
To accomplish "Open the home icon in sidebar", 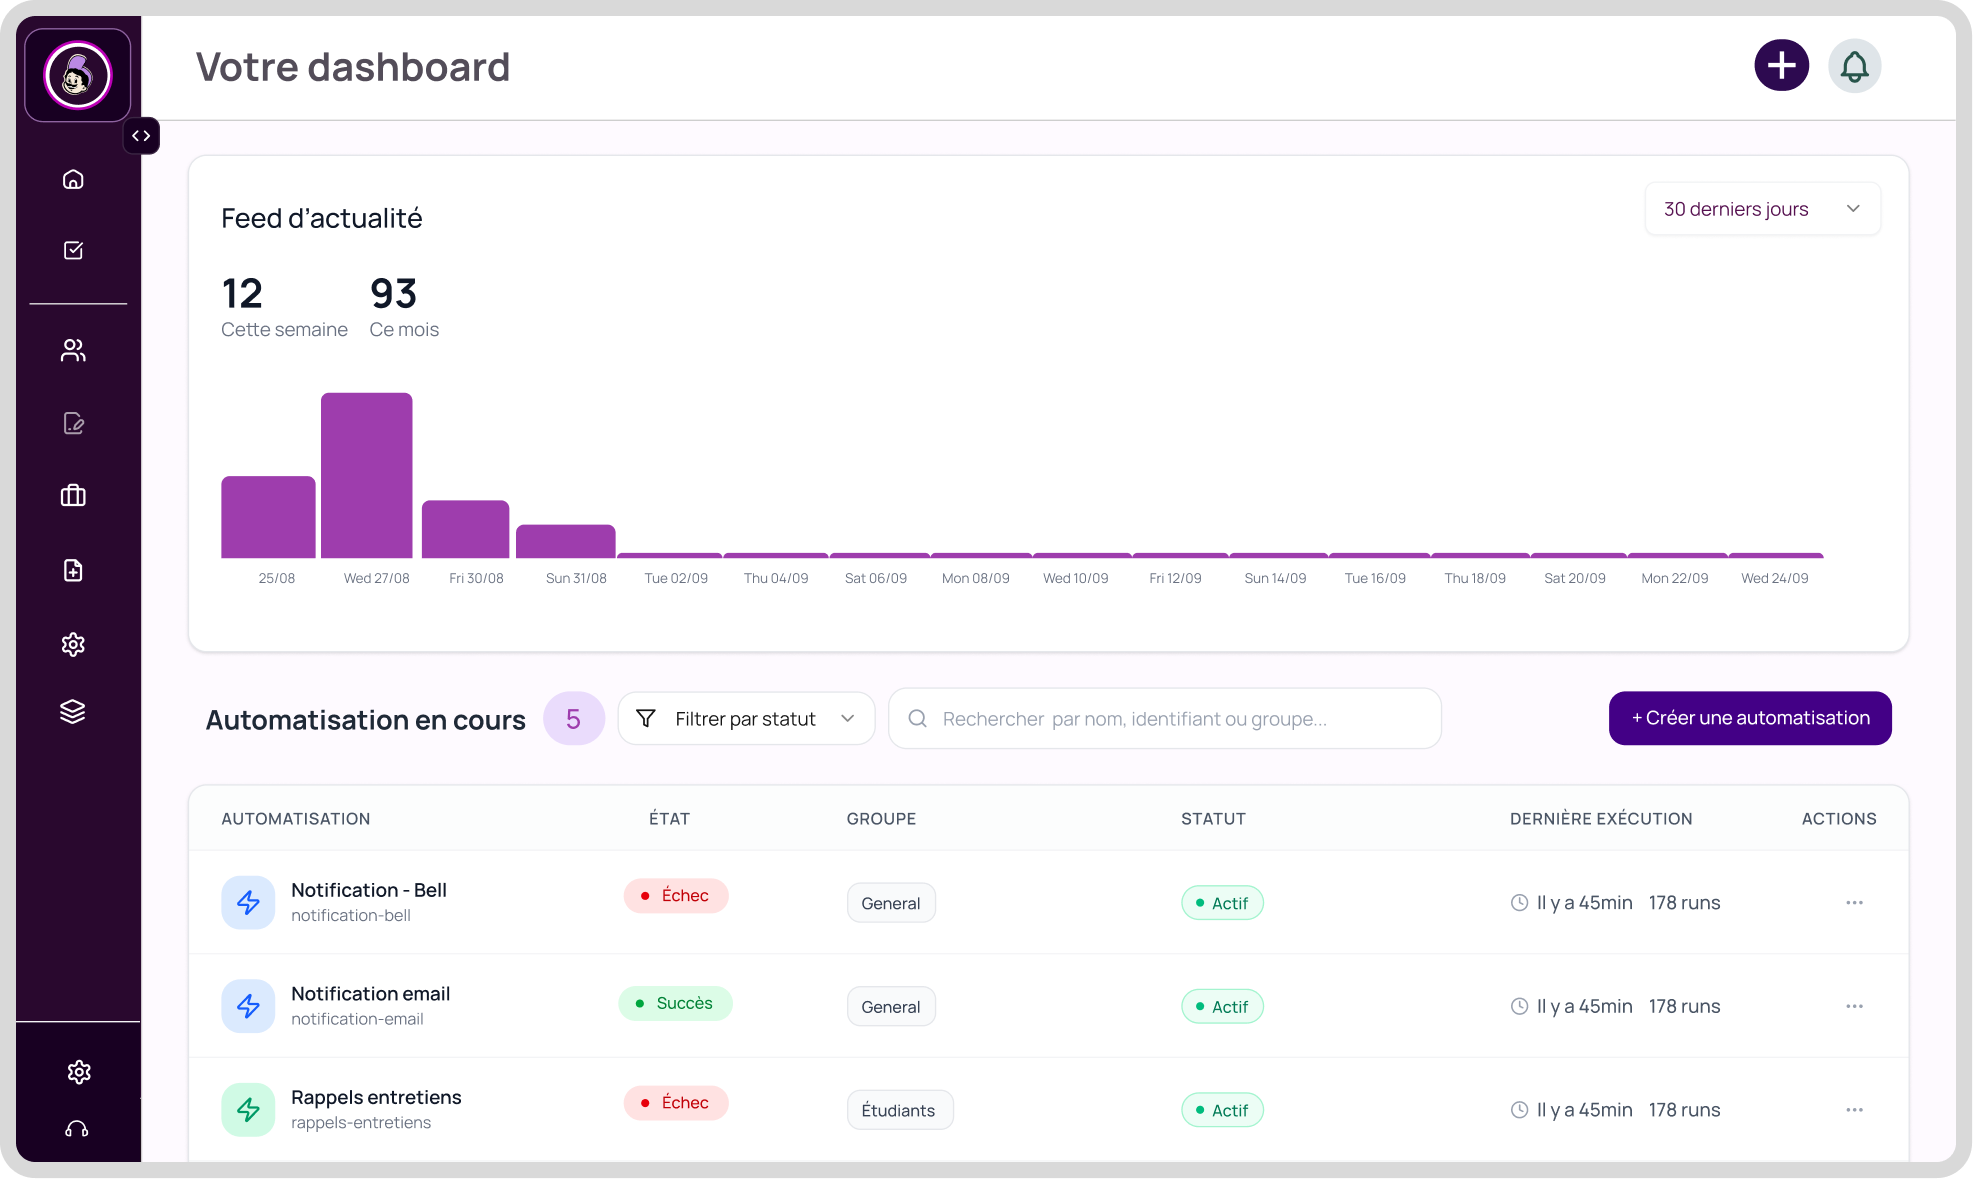I will pos(73,180).
